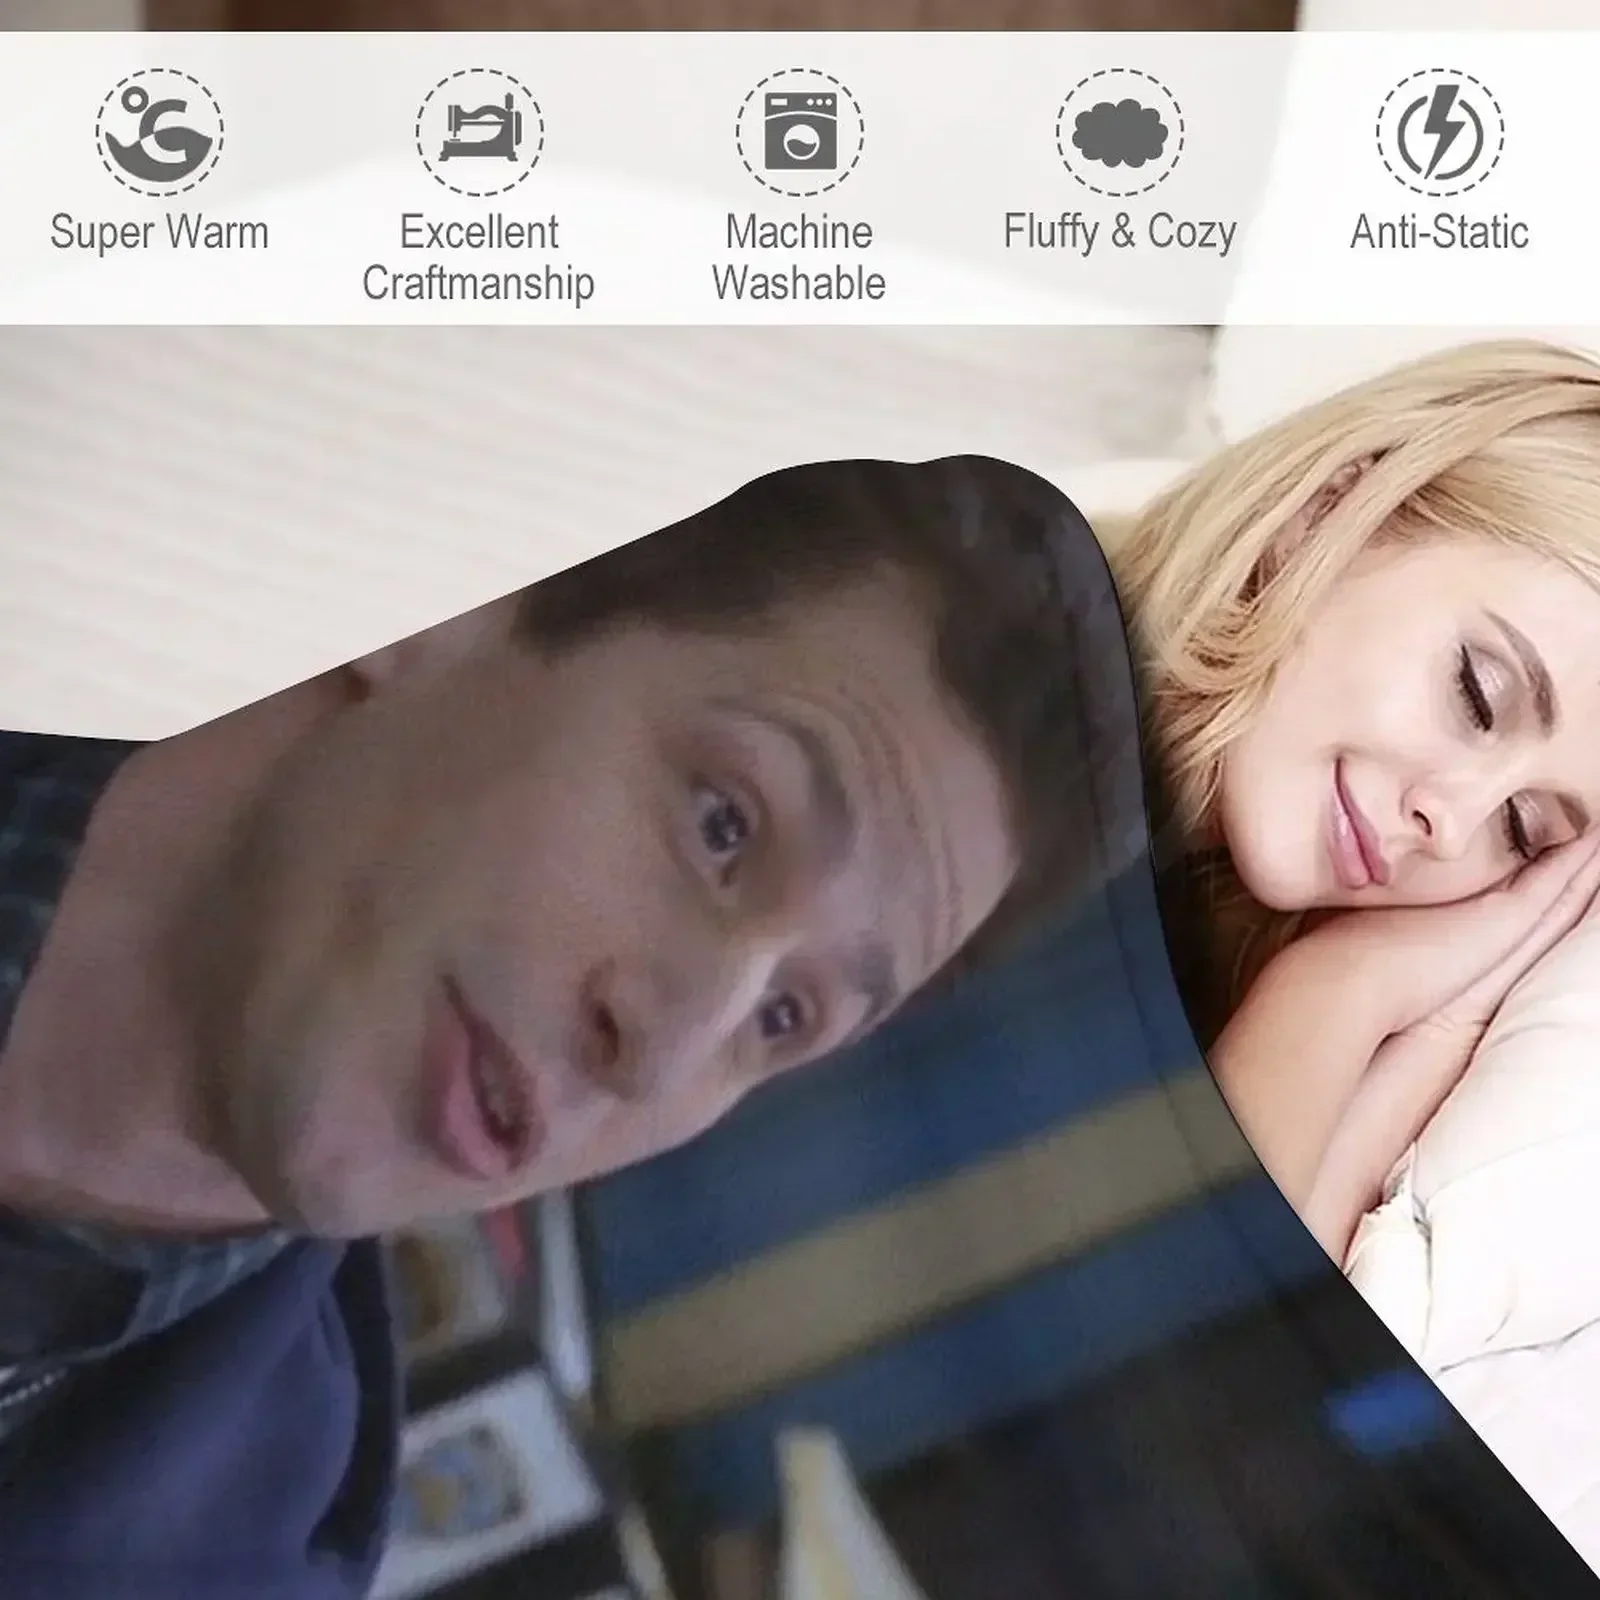Click the sewing machine craftsmanship icon
Viewport: 1600px width, 1600px height.
click(x=480, y=131)
